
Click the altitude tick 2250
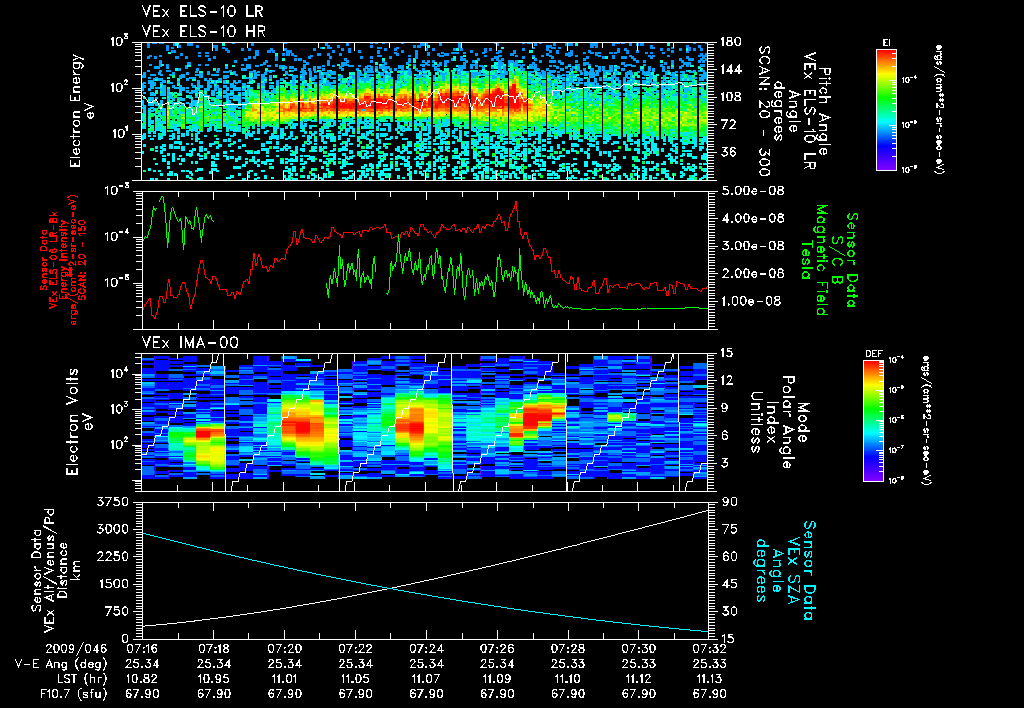point(112,556)
